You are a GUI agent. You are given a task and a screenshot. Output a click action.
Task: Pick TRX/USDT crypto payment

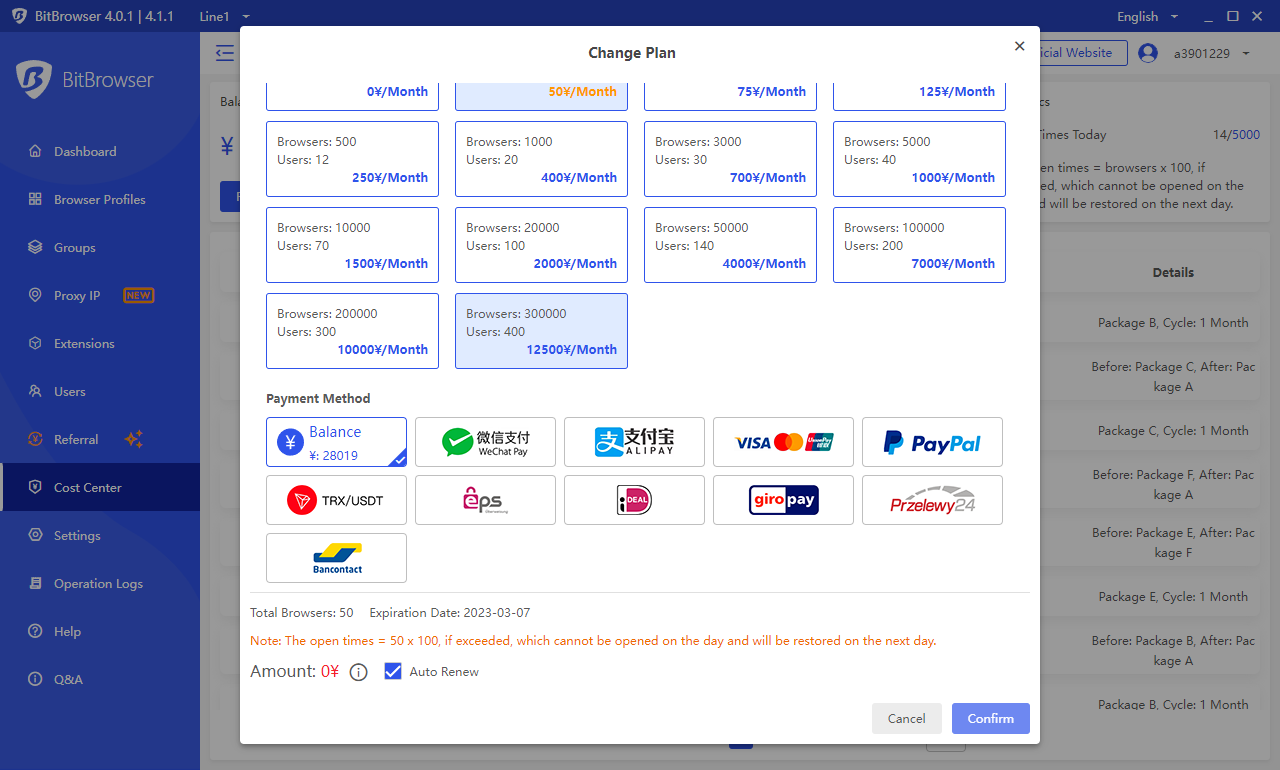click(336, 500)
